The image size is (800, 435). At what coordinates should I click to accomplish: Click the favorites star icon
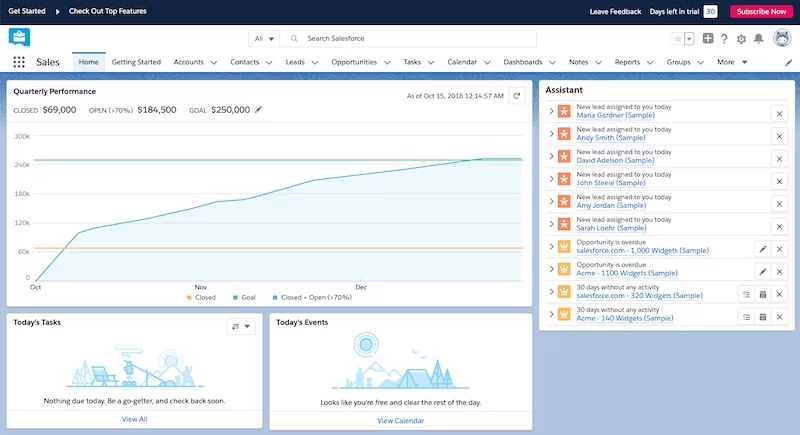point(678,39)
